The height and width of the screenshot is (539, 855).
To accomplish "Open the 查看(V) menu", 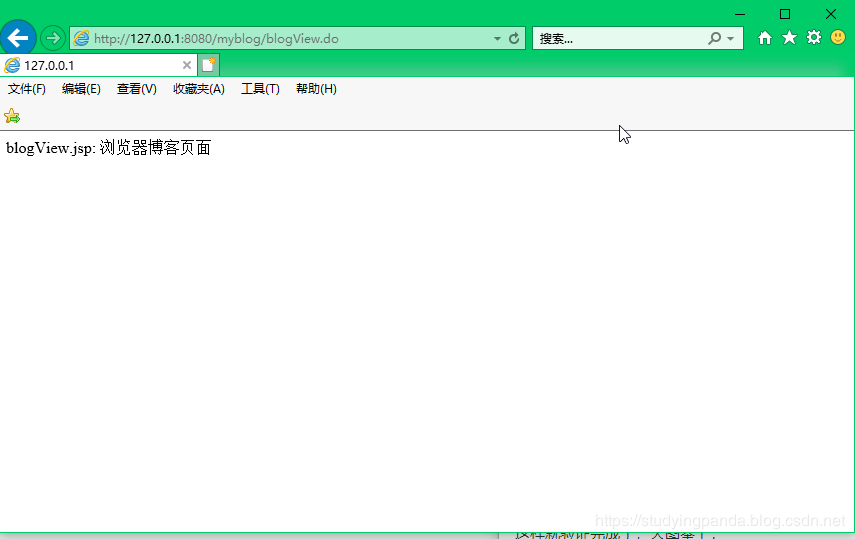I will pos(137,89).
